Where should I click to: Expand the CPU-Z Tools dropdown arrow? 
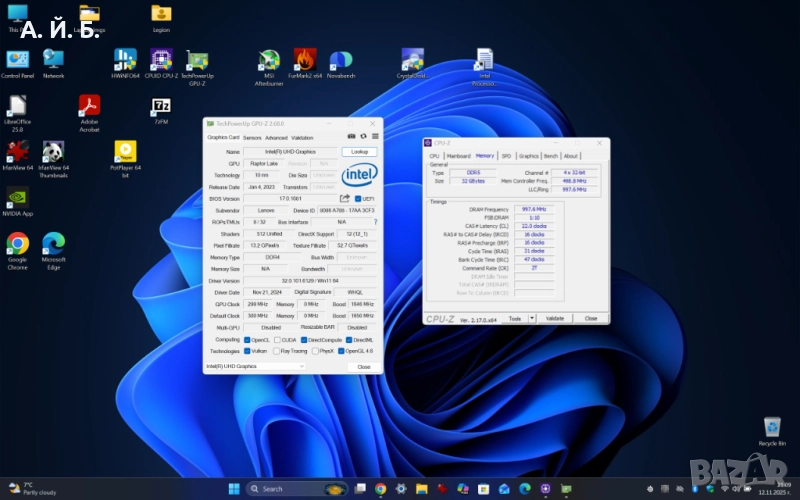point(532,318)
